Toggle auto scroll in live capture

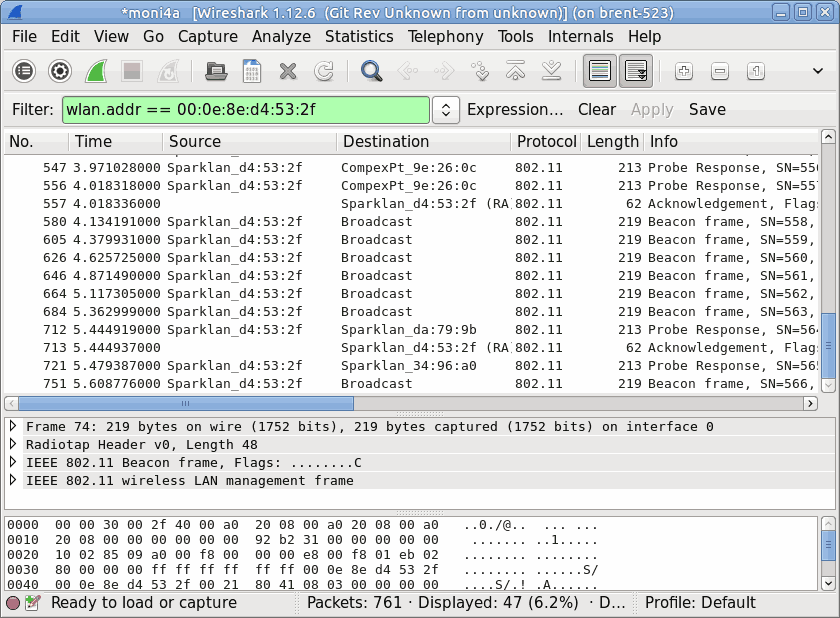(x=636, y=71)
